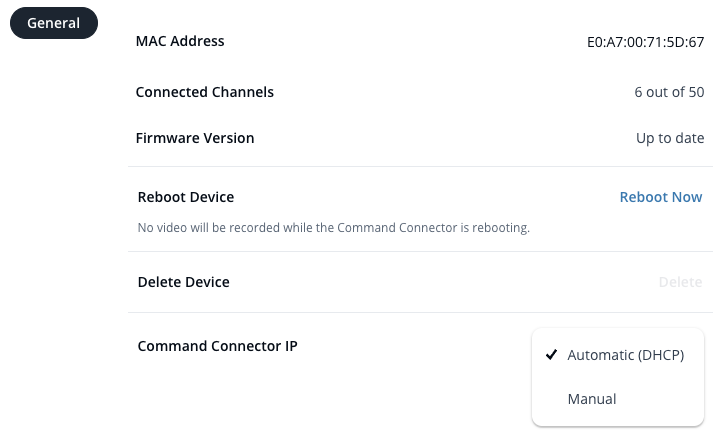
Task: Click the Reboot Now link
Action: pyautogui.click(x=660, y=197)
